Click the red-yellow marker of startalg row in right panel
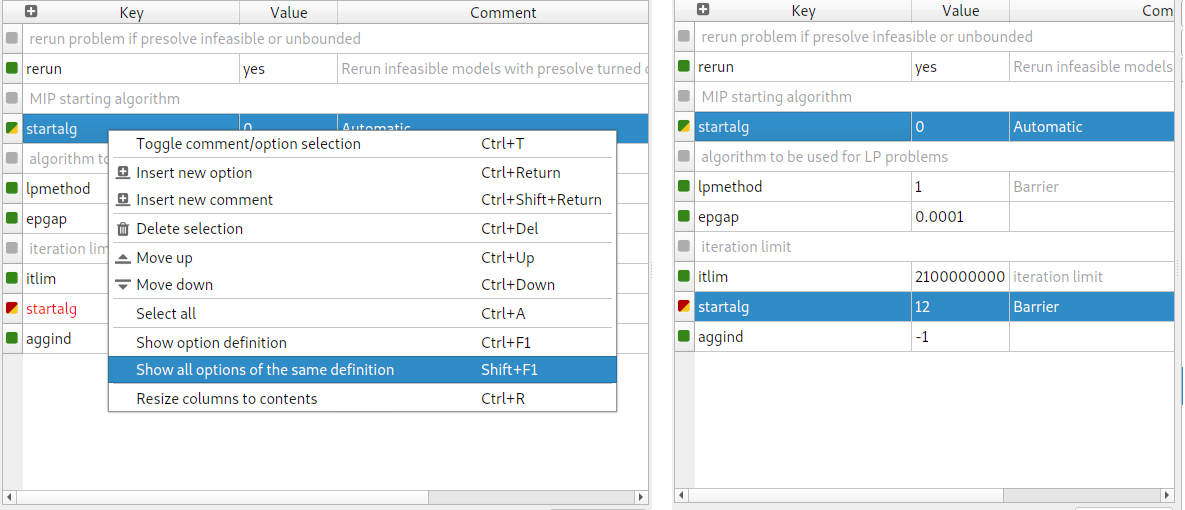 point(684,307)
